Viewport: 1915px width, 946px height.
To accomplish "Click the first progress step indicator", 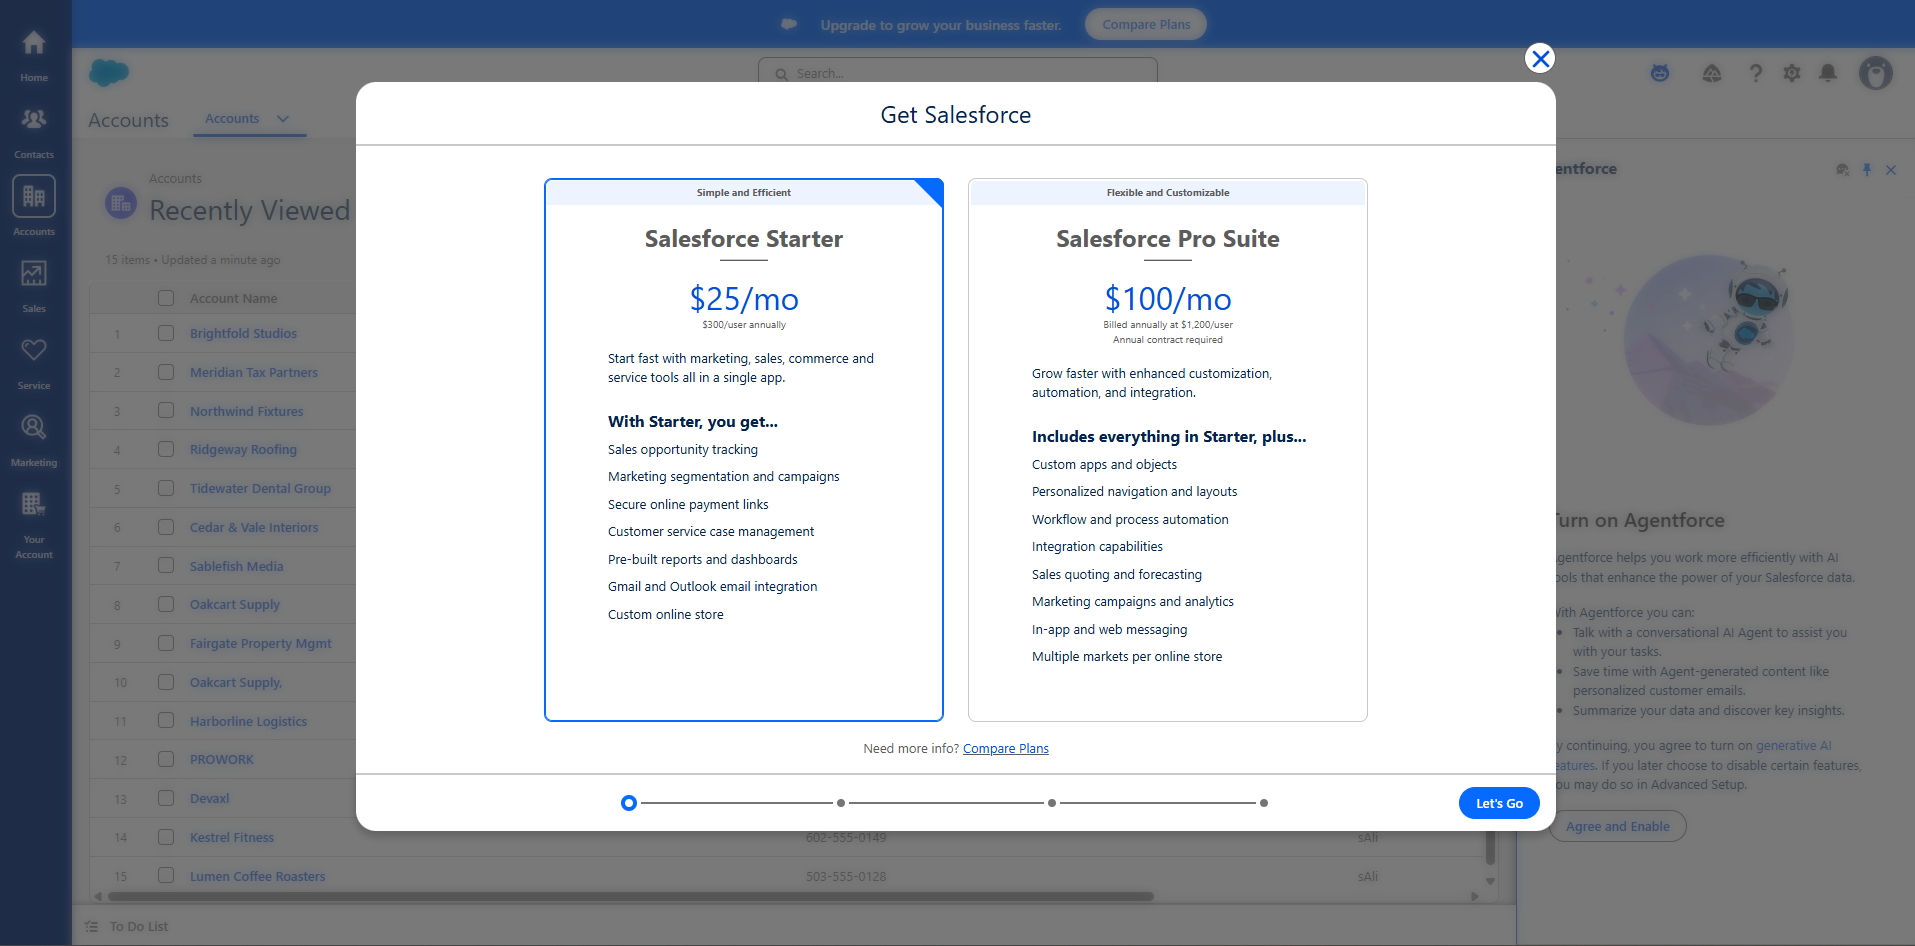I will pyautogui.click(x=628, y=803).
